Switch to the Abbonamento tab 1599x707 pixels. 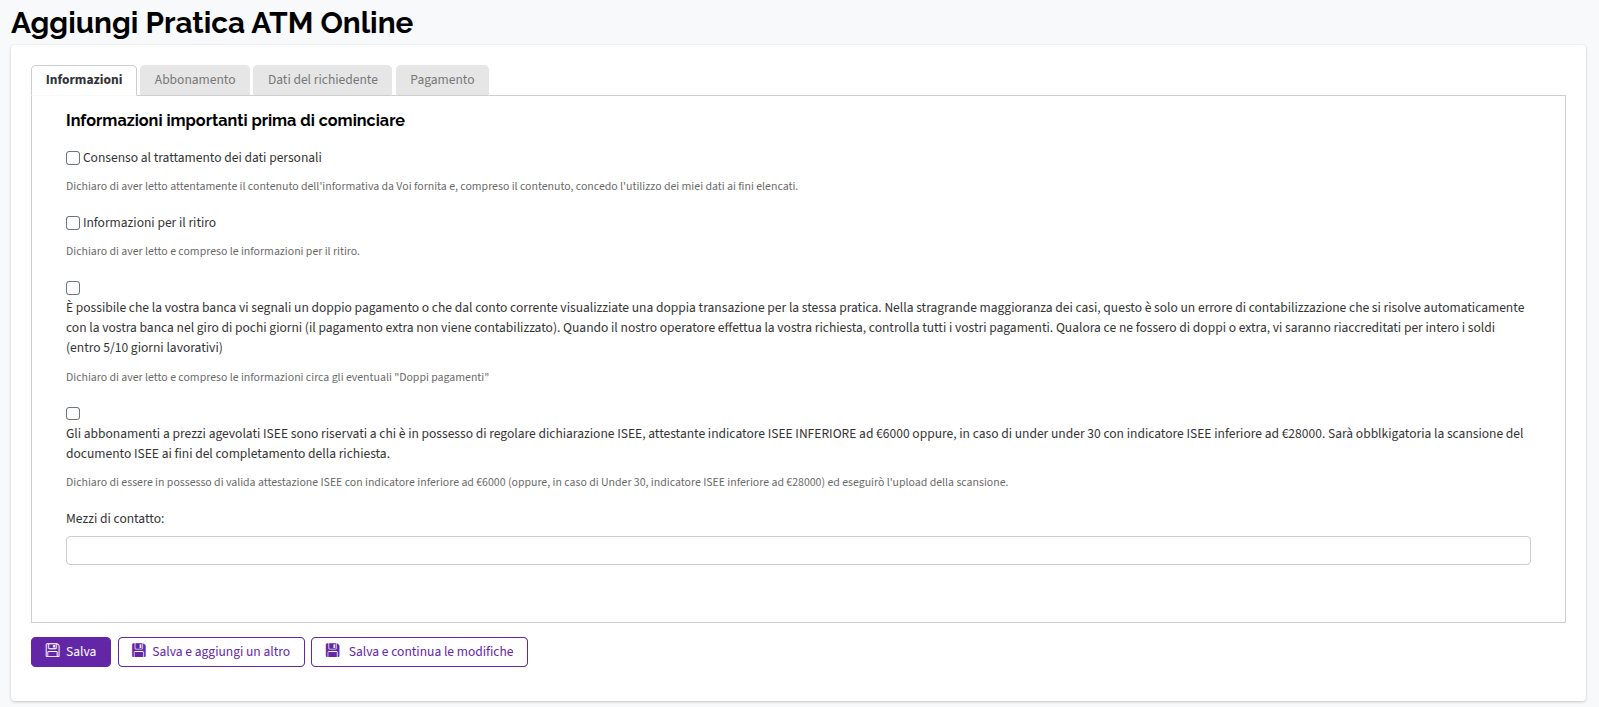click(x=195, y=80)
